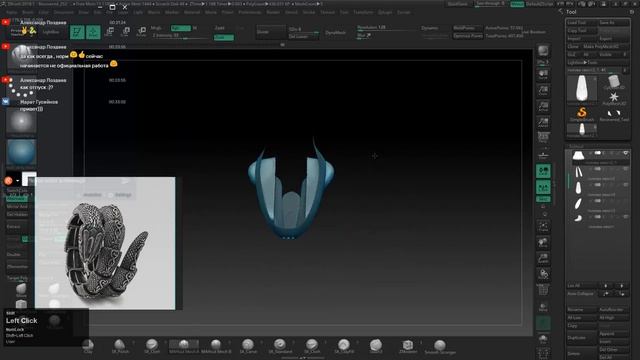Click the DynaMesh button
Image resolution: width=640 pixels, height=360 pixels.
click(x=336, y=32)
